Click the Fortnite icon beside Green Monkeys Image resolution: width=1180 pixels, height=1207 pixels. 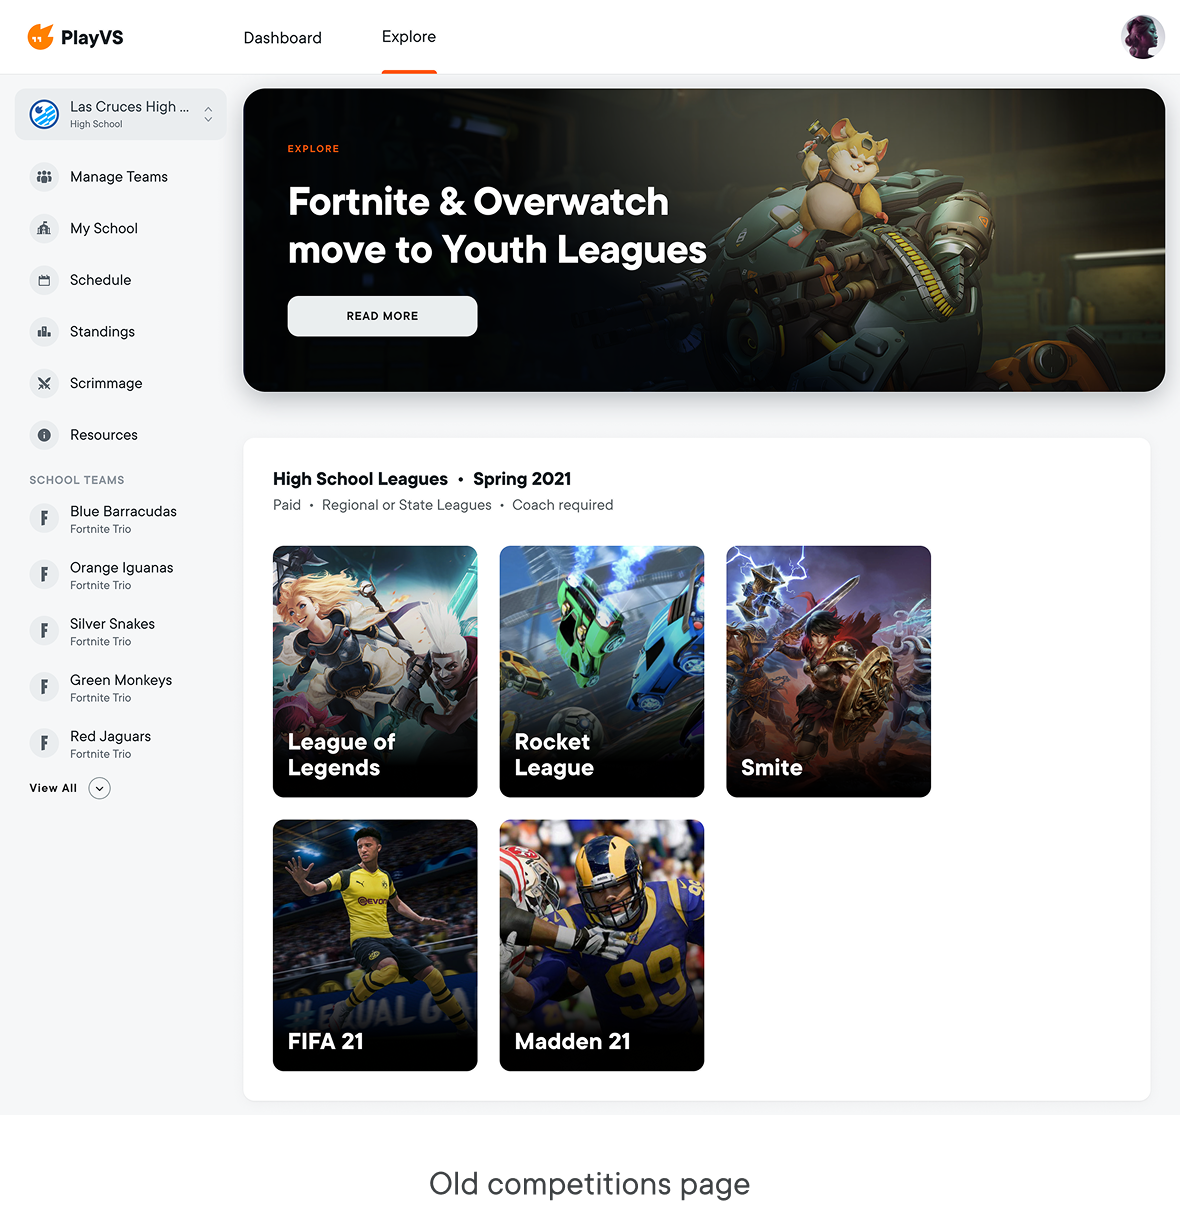(44, 687)
